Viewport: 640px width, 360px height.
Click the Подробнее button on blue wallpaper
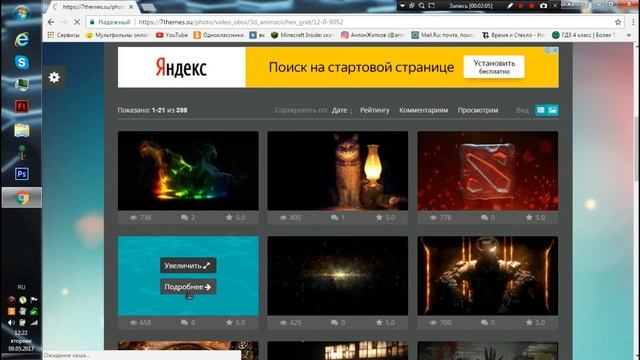188,287
